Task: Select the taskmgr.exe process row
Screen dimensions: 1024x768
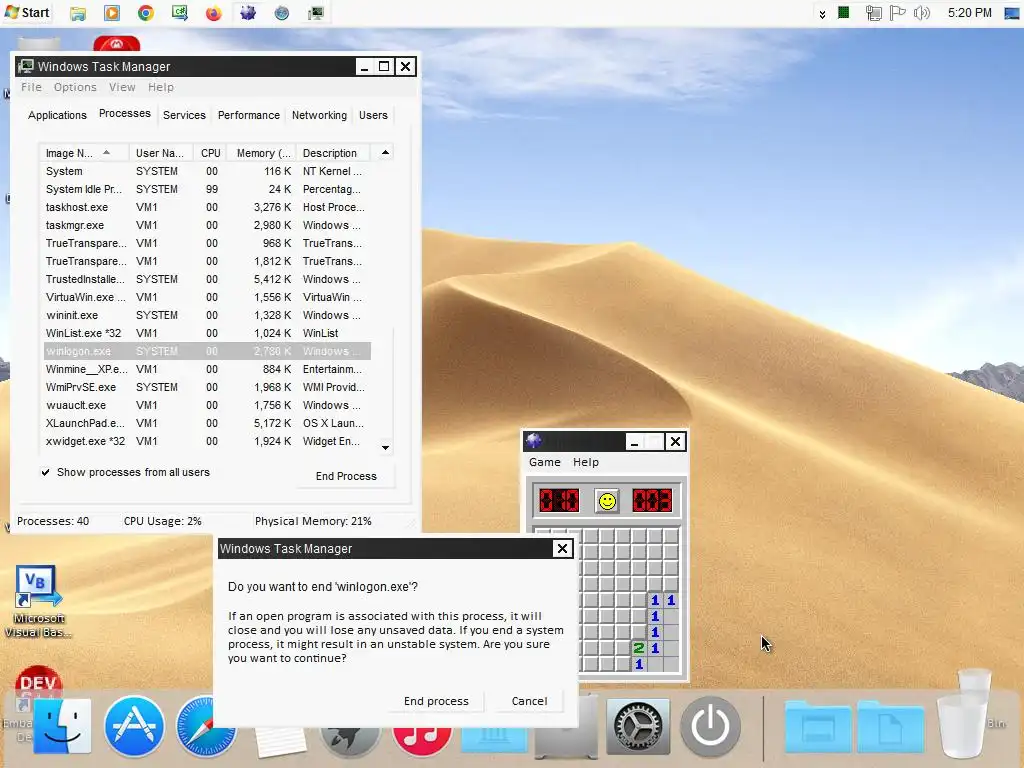Action: coord(207,225)
